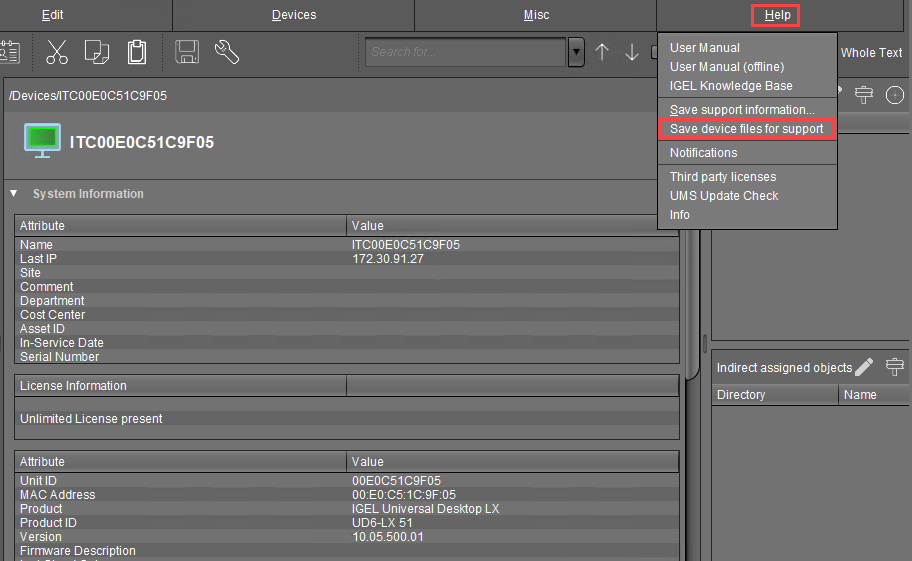This screenshot has width=912, height=561.
Task: Collapse the System Information section
Action: [x=14, y=194]
